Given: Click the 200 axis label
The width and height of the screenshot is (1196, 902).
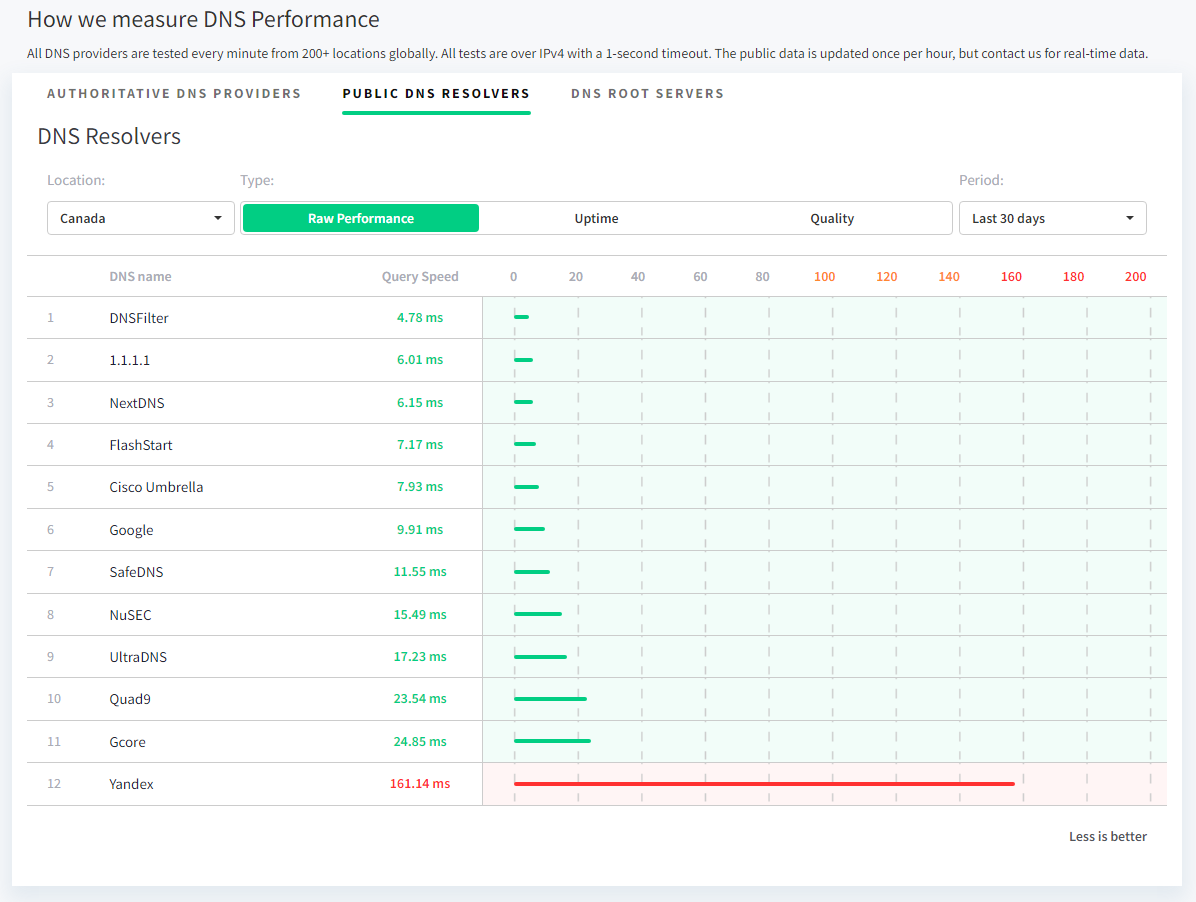Looking at the screenshot, I should pyautogui.click(x=1135, y=276).
